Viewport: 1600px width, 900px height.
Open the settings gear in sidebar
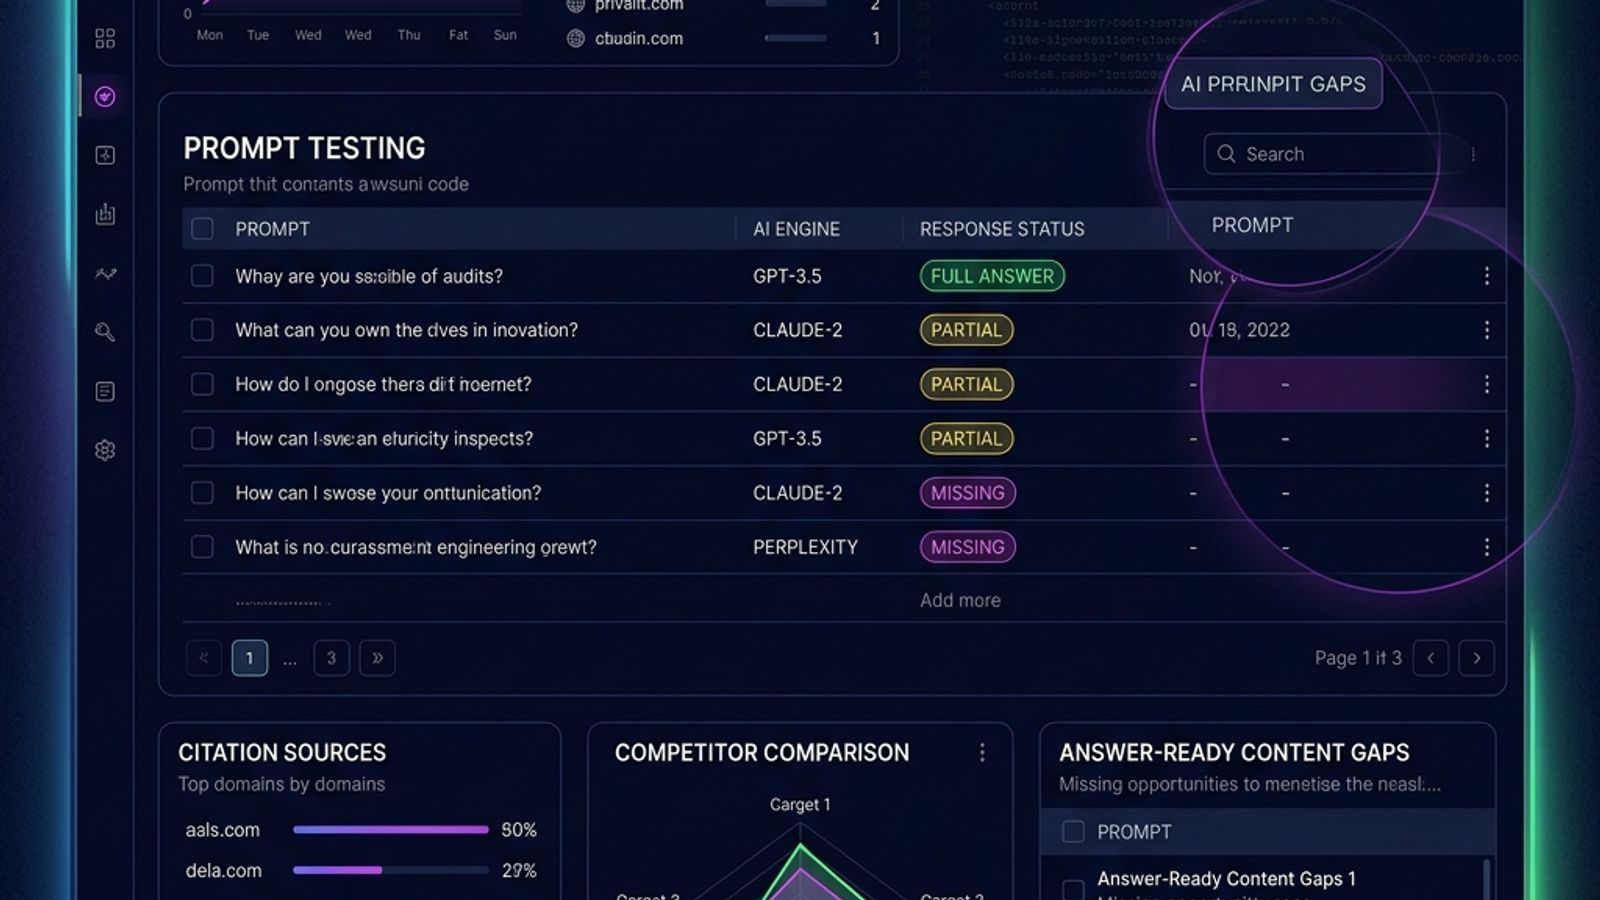tap(105, 450)
